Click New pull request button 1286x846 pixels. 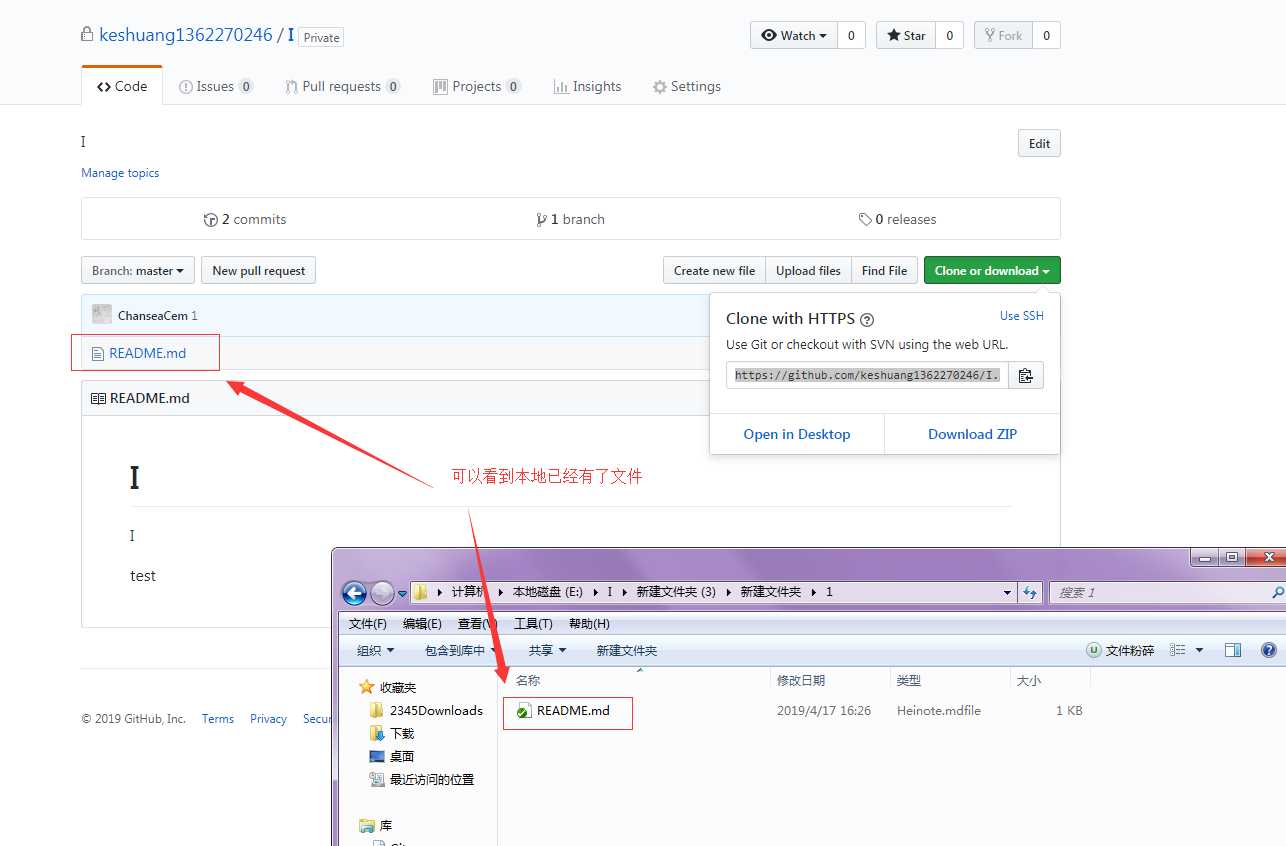click(259, 270)
